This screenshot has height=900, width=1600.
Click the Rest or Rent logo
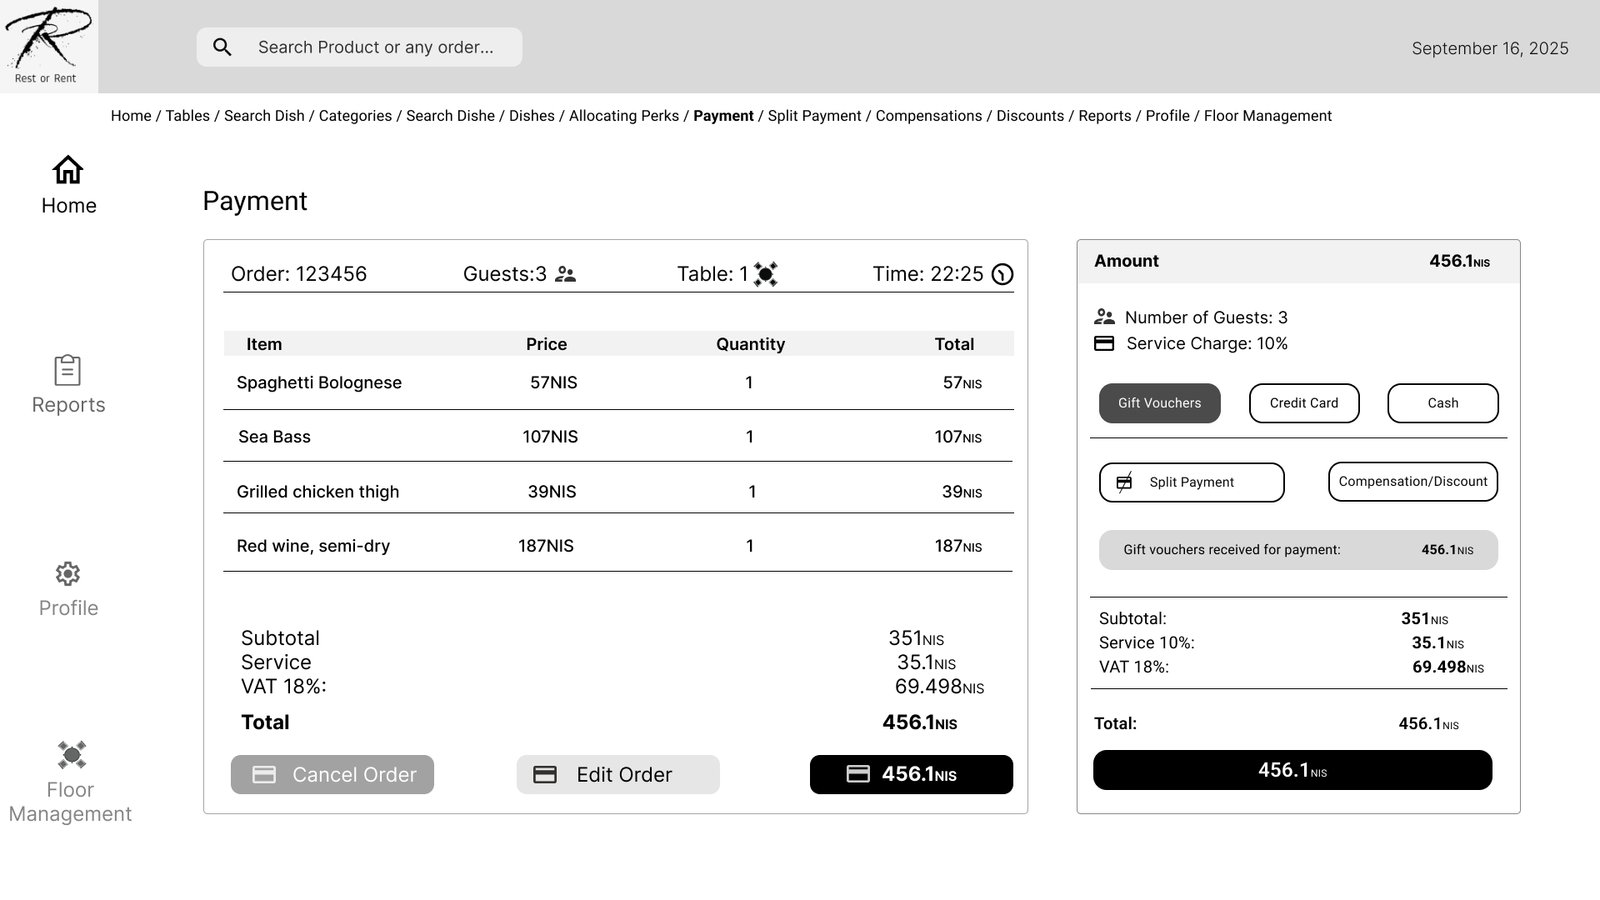pos(48,46)
